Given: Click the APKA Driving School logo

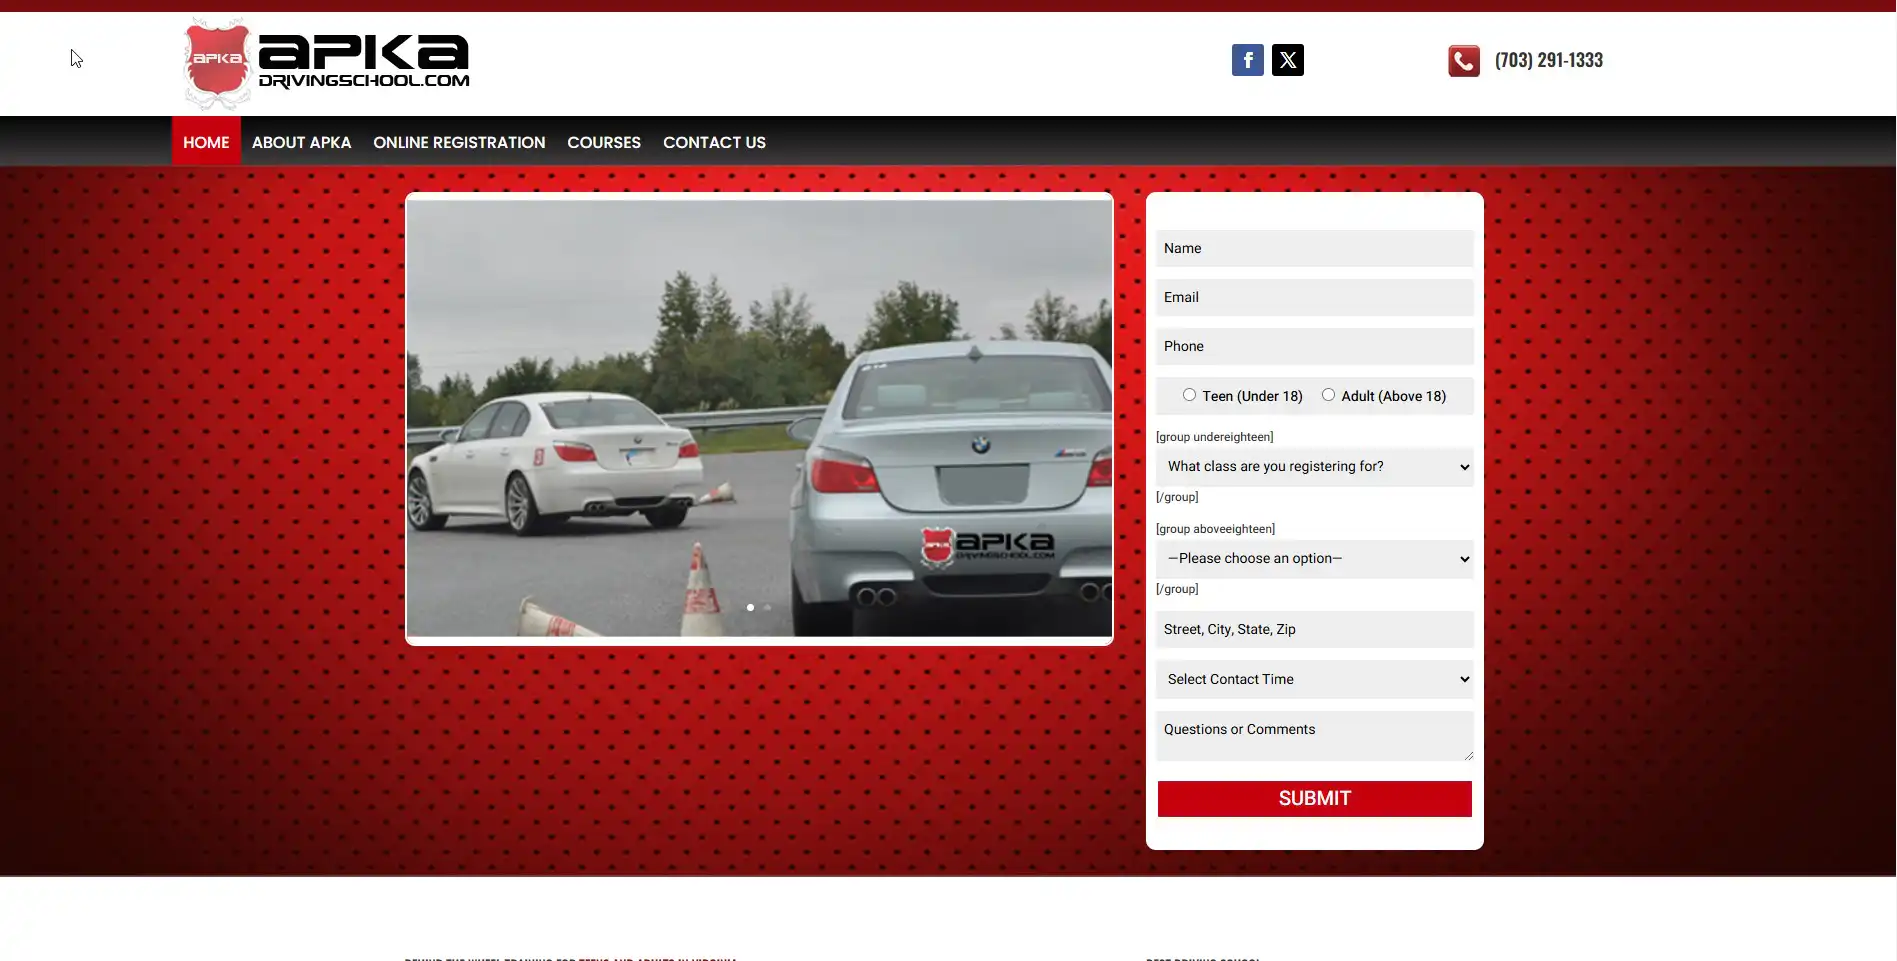Looking at the screenshot, I should pos(325,62).
